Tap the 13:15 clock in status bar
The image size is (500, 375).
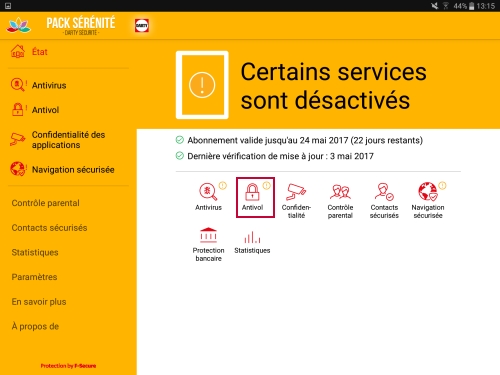pyautogui.click(x=485, y=6)
